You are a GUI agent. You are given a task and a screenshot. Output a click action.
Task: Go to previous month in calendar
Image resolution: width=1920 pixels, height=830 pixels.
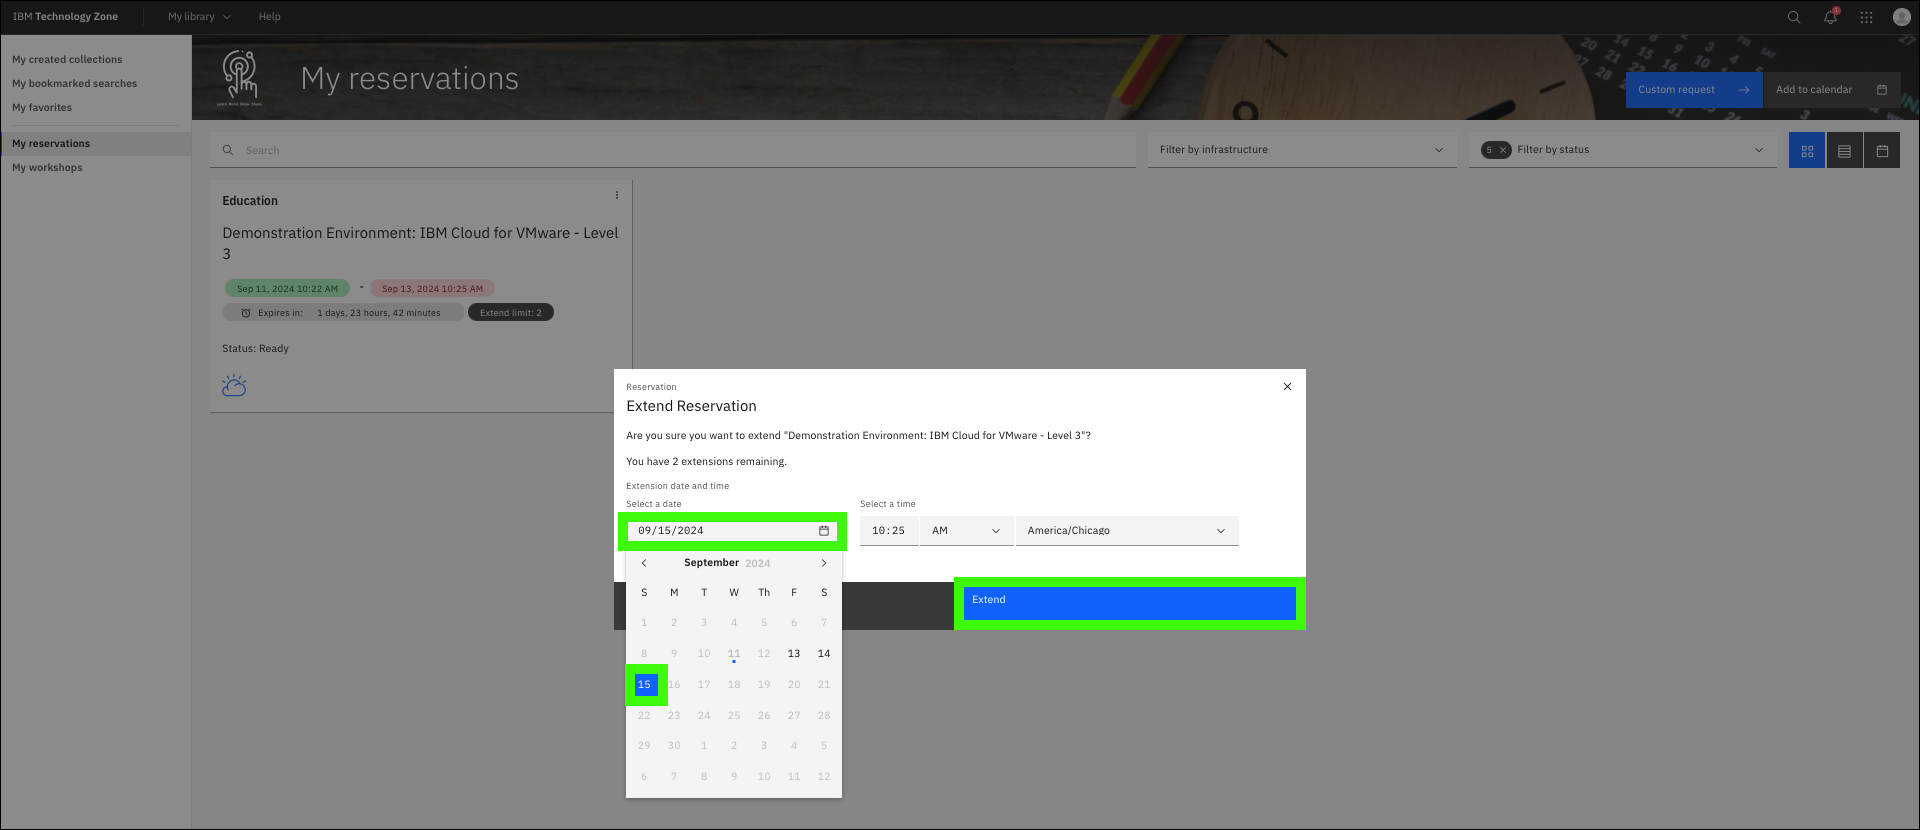644,563
